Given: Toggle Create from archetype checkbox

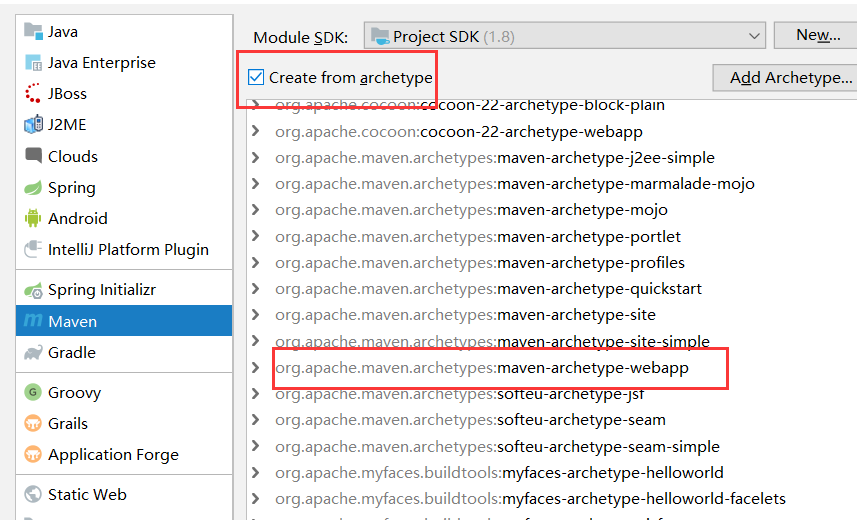Looking at the screenshot, I should (x=256, y=77).
